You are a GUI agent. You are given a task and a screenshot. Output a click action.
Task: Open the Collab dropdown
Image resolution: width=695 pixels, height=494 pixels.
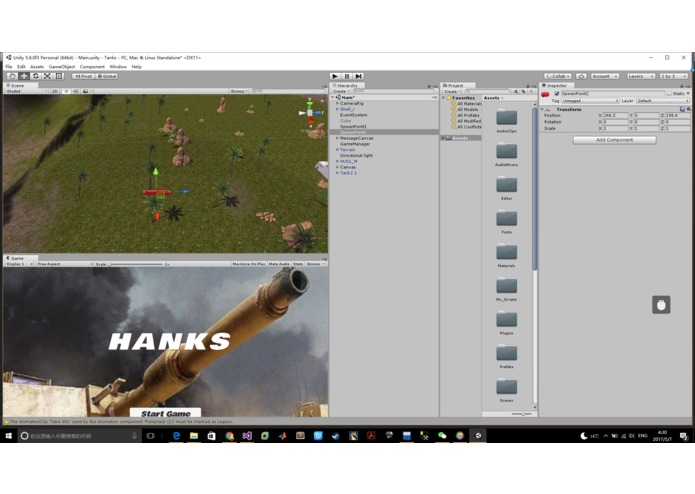point(558,76)
